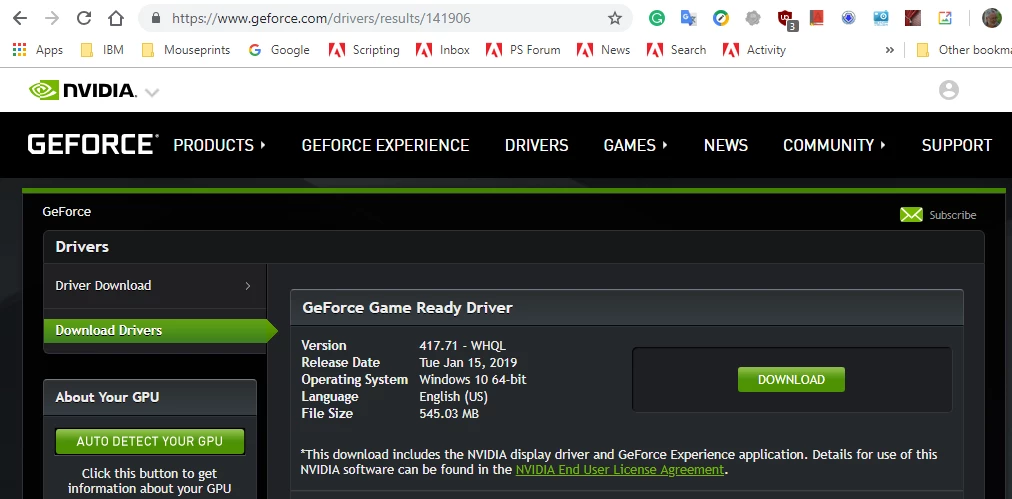
Task: Open the browser home page icon
Action: click(x=116, y=18)
